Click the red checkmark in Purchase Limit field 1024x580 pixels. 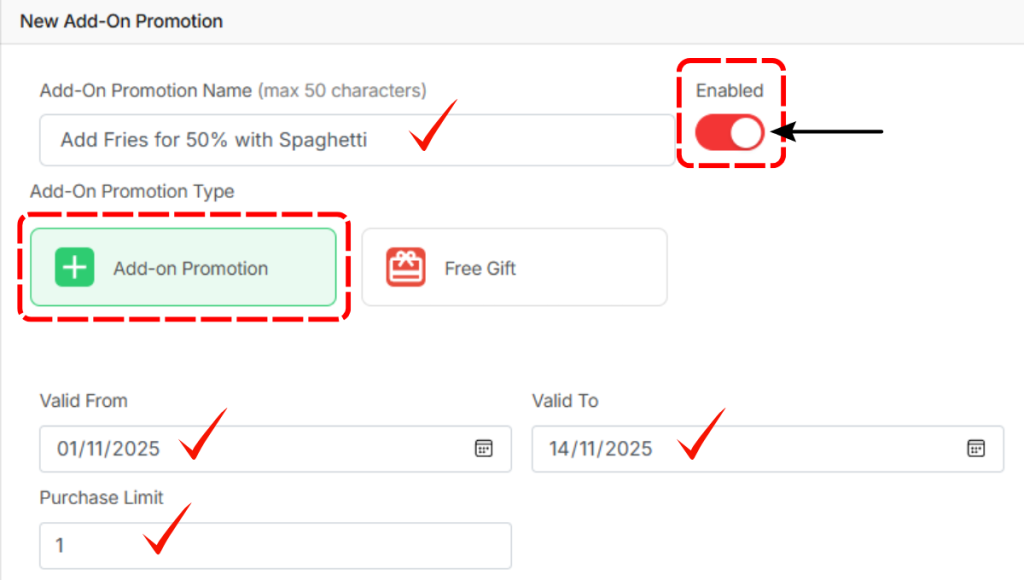pos(166,528)
